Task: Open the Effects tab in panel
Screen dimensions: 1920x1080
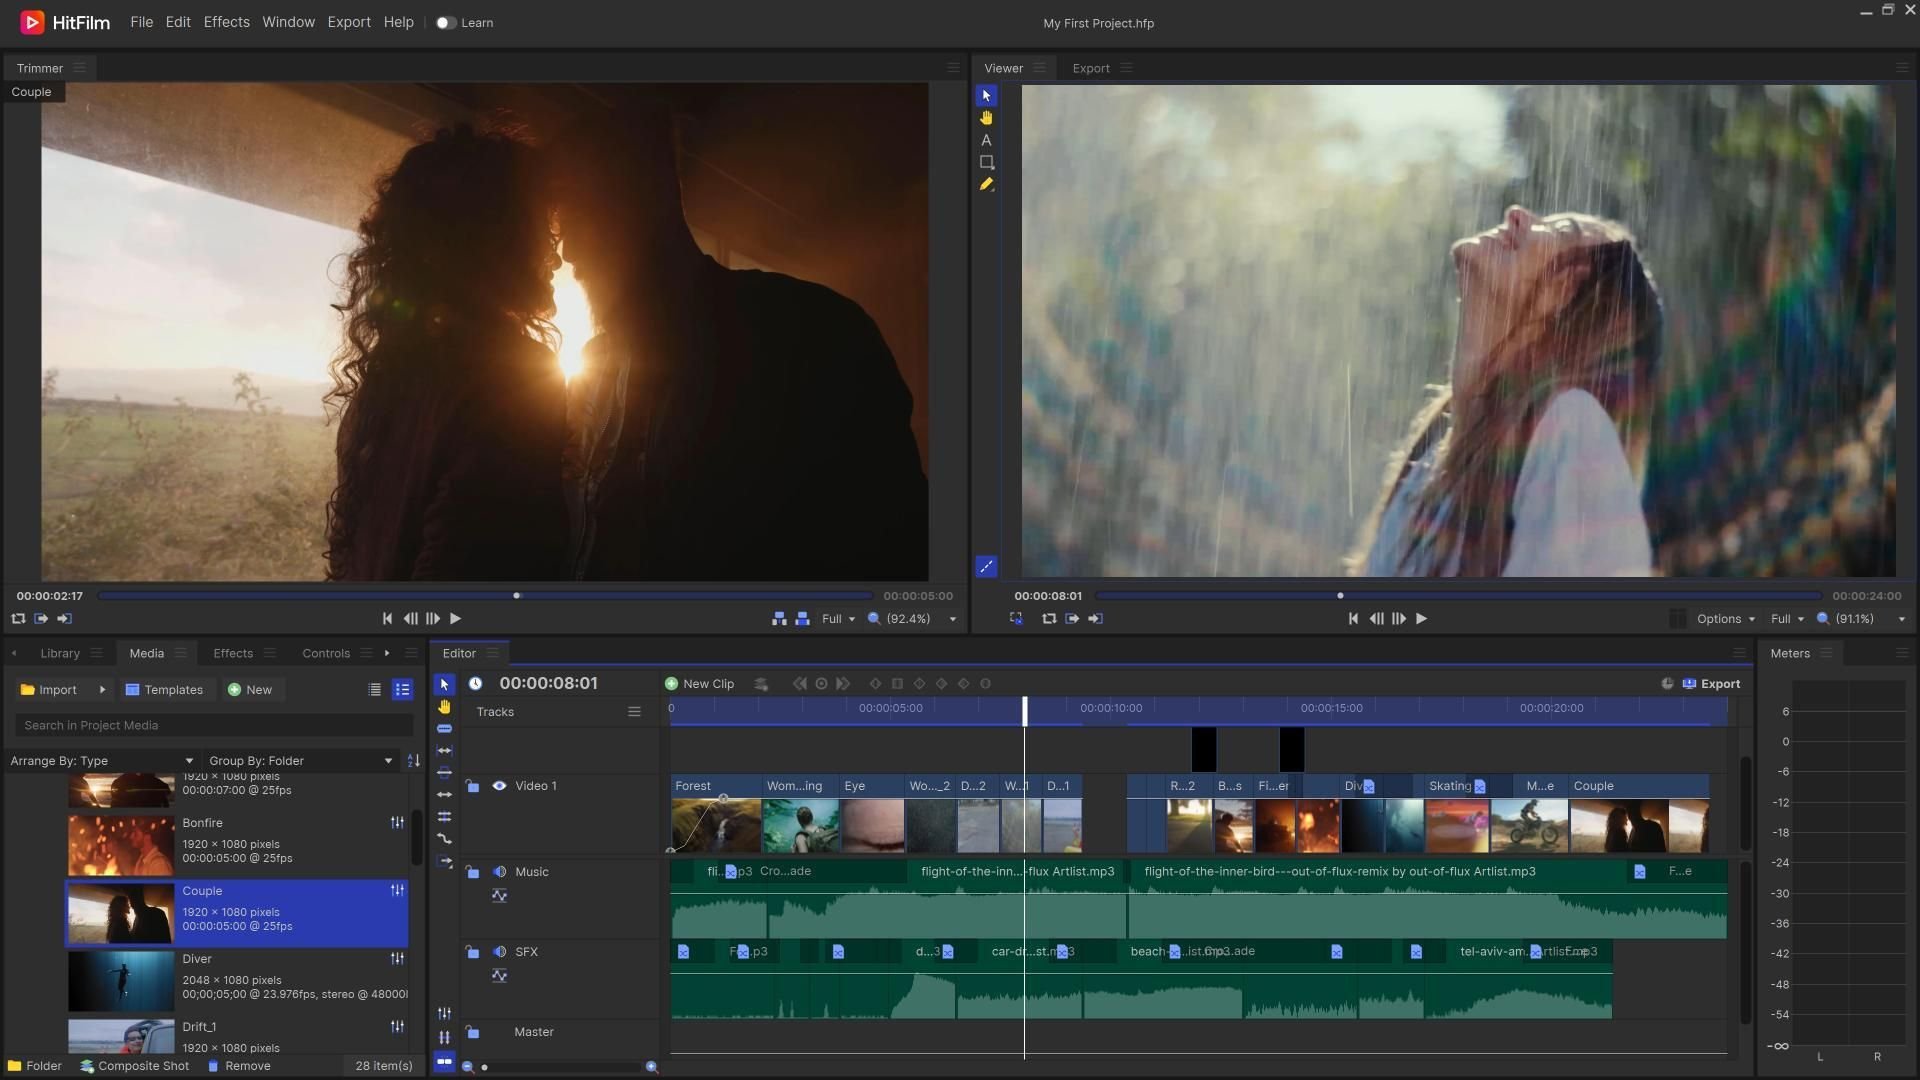Action: pyautogui.click(x=232, y=653)
